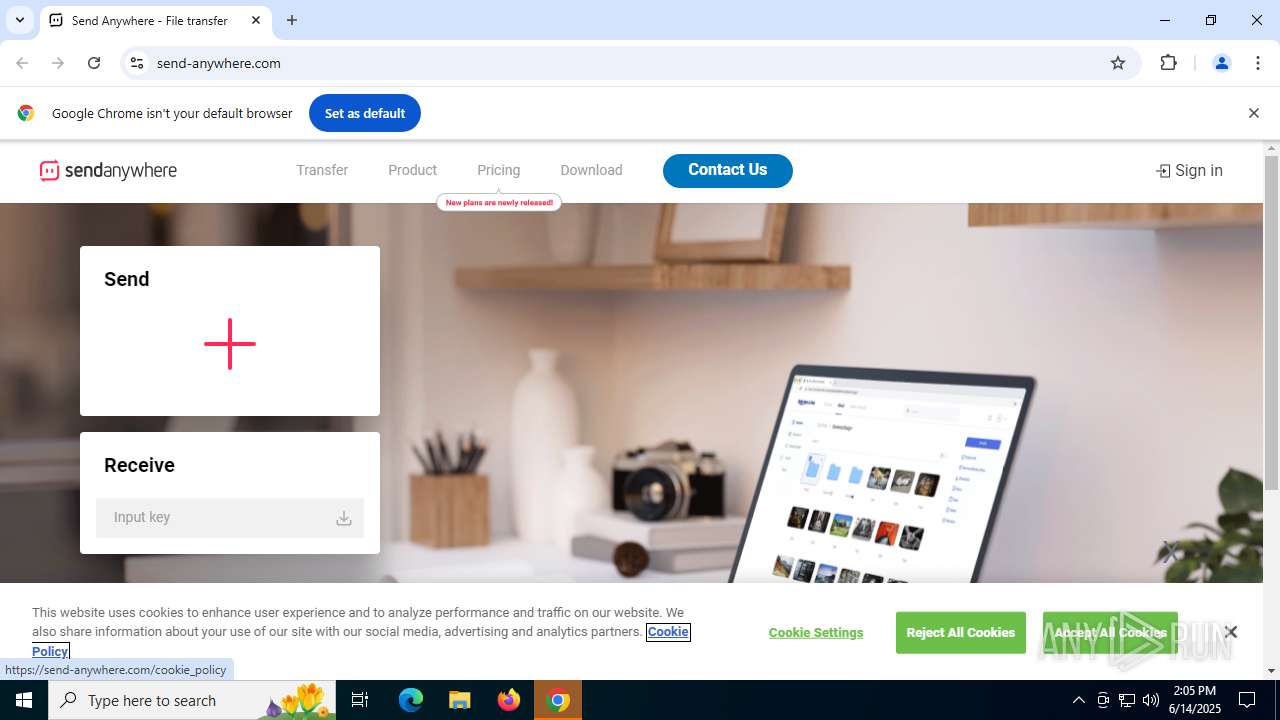The height and width of the screenshot is (720, 1280).
Task: Bookmark this page with the star icon
Action: click(x=1118, y=63)
